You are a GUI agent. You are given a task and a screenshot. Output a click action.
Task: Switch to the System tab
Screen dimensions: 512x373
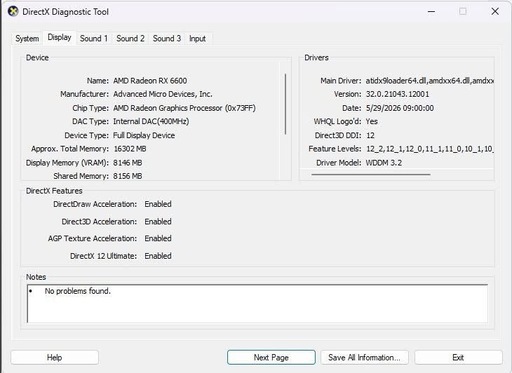pyautogui.click(x=27, y=38)
